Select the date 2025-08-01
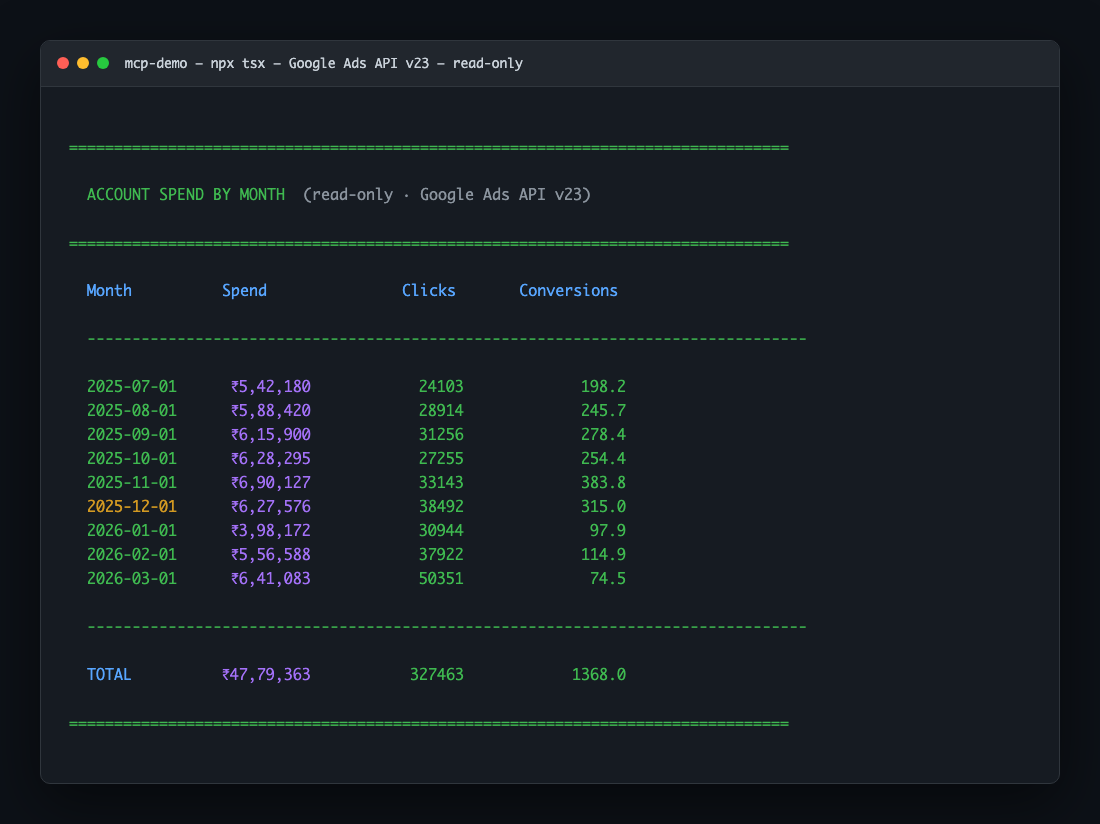 132,410
